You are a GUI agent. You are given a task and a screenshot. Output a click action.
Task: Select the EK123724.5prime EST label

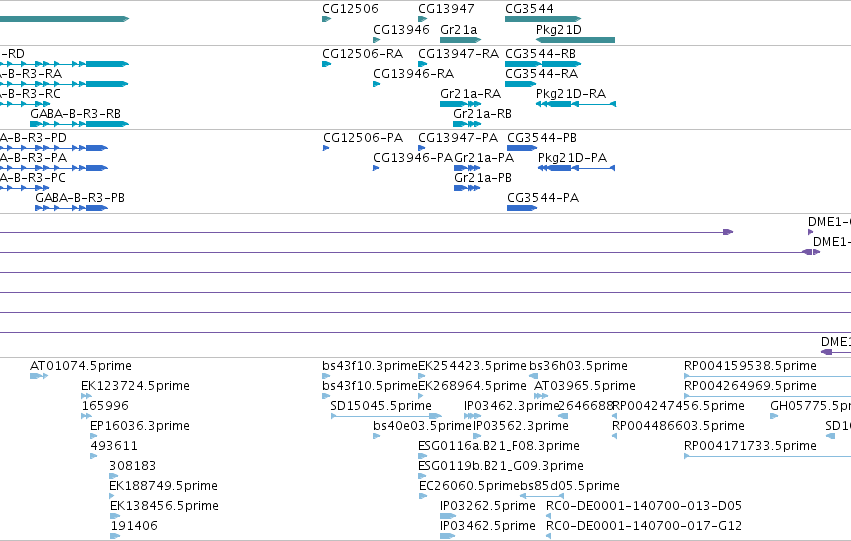136,386
